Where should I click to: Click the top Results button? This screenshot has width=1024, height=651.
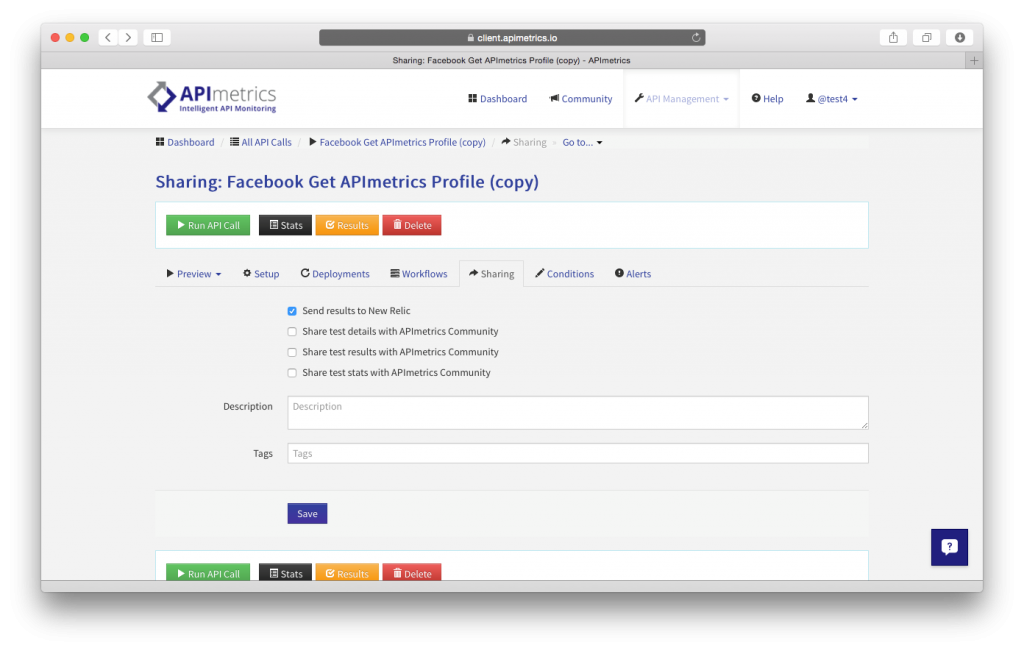pos(347,225)
